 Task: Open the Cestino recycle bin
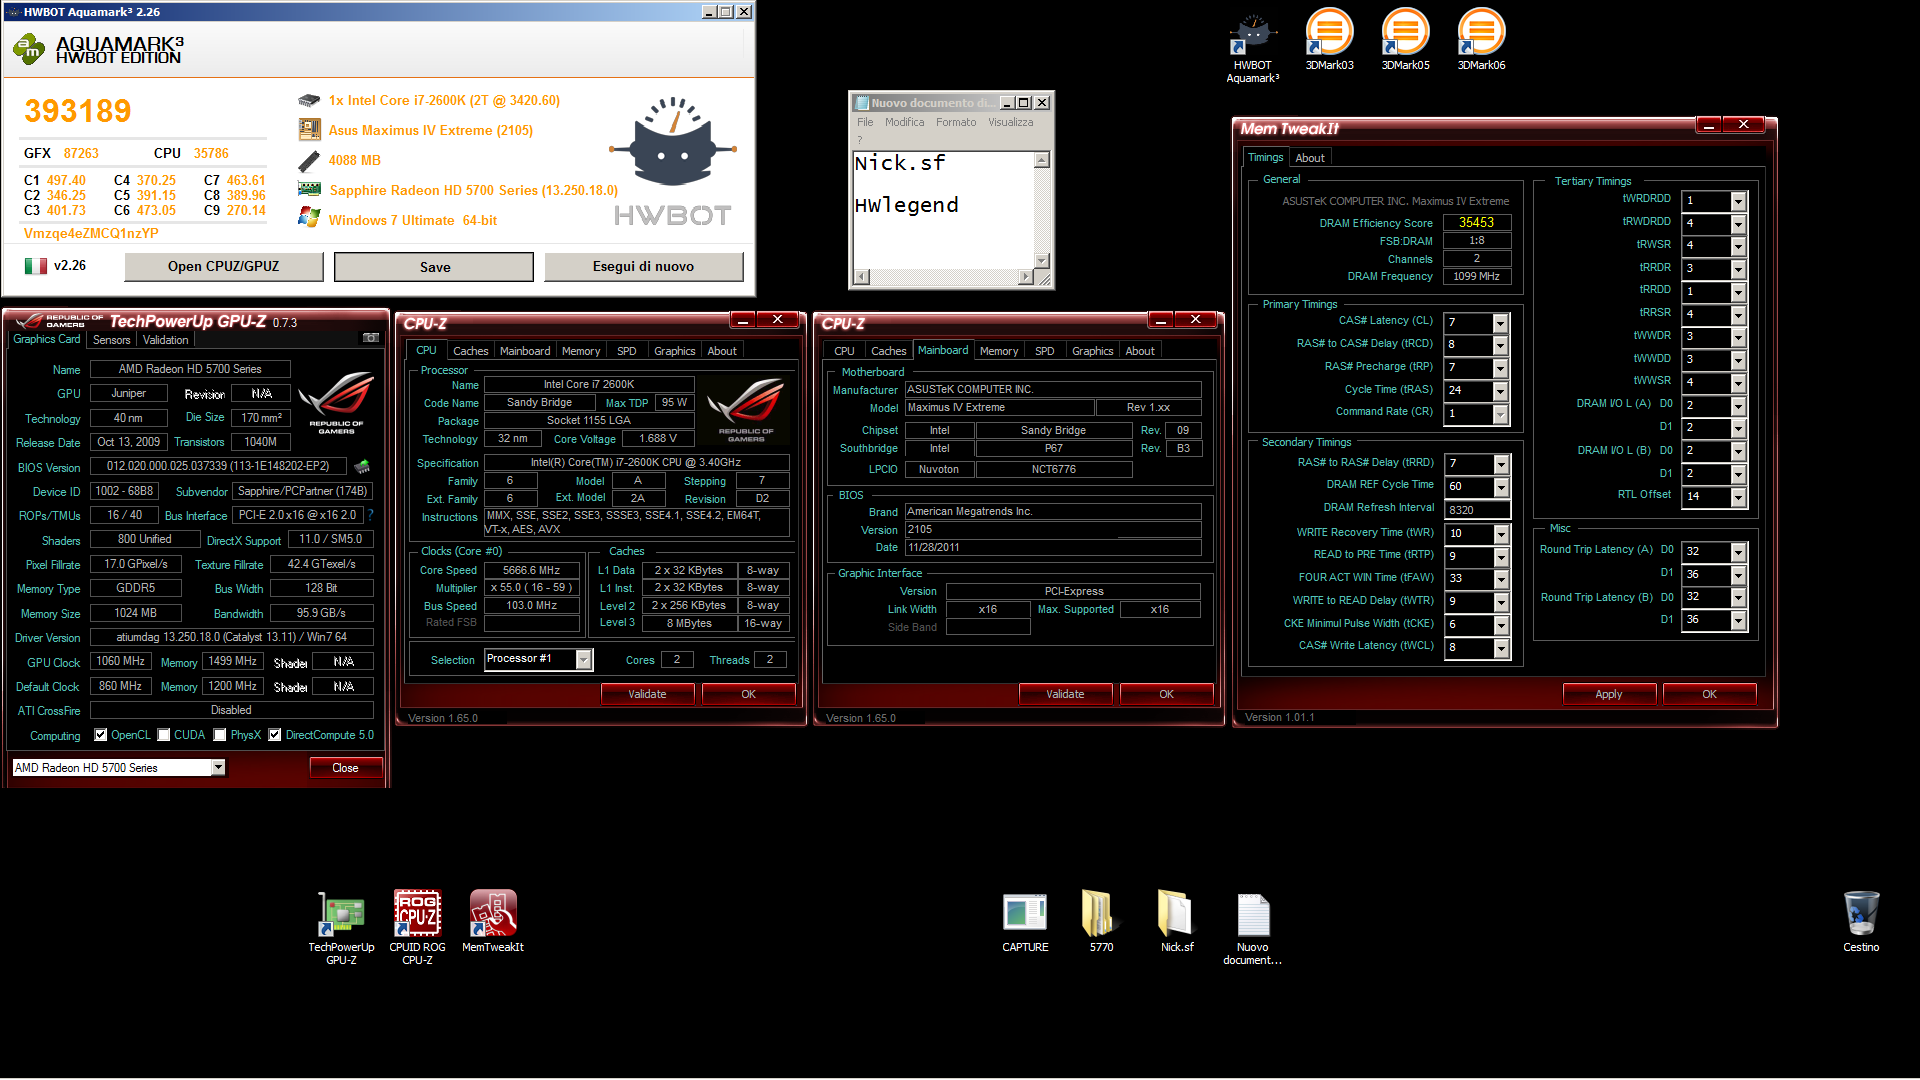tap(1861, 921)
